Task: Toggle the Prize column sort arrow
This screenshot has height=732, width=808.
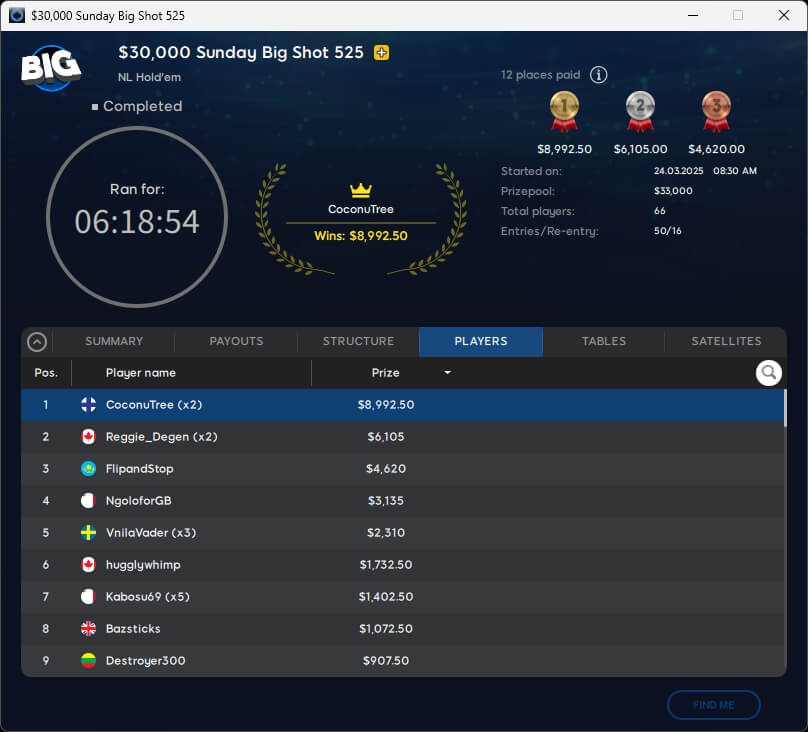Action: coord(447,373)
